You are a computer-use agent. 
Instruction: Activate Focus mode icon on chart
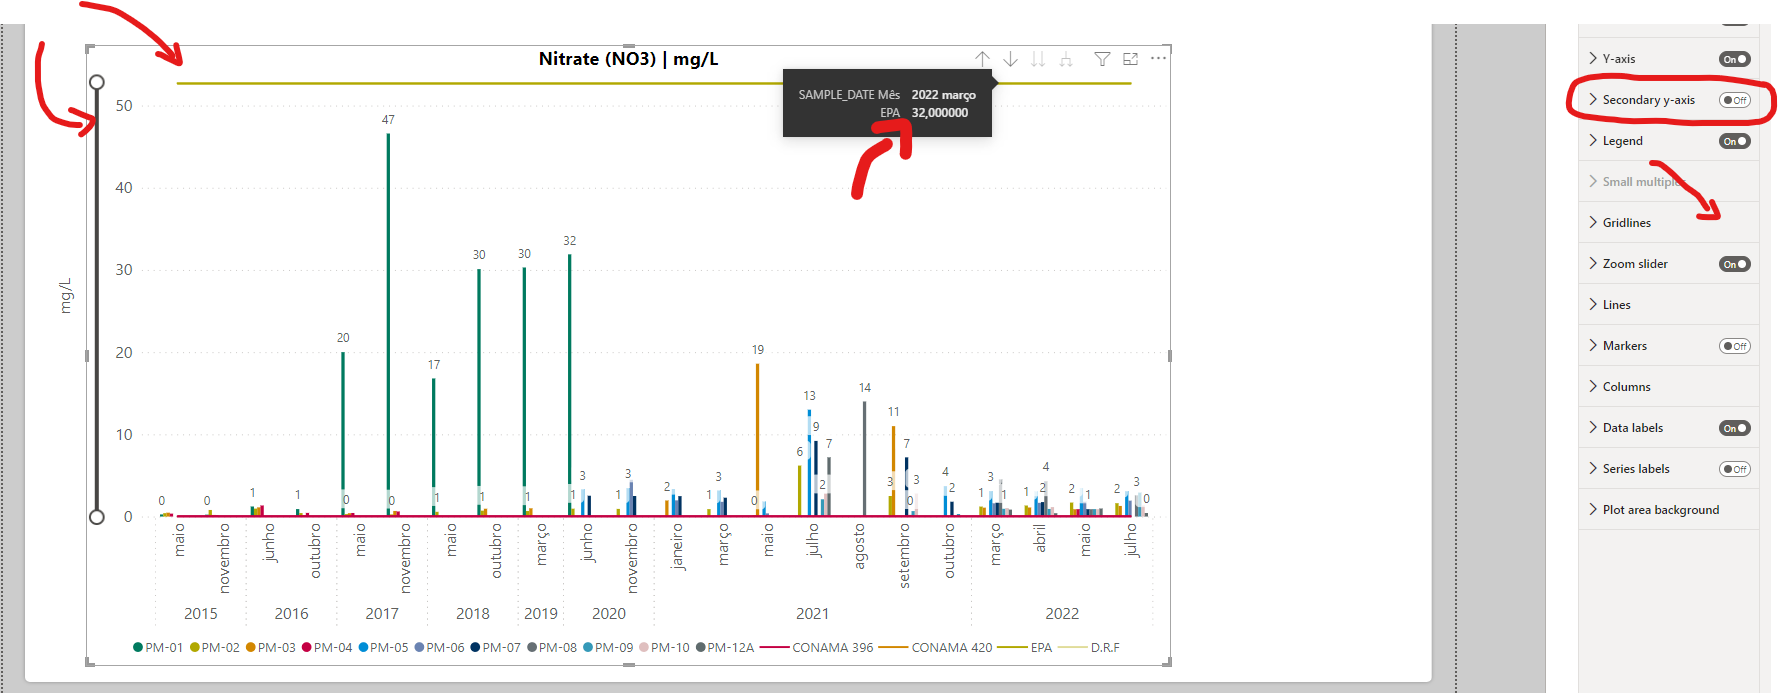(1130, 59)
